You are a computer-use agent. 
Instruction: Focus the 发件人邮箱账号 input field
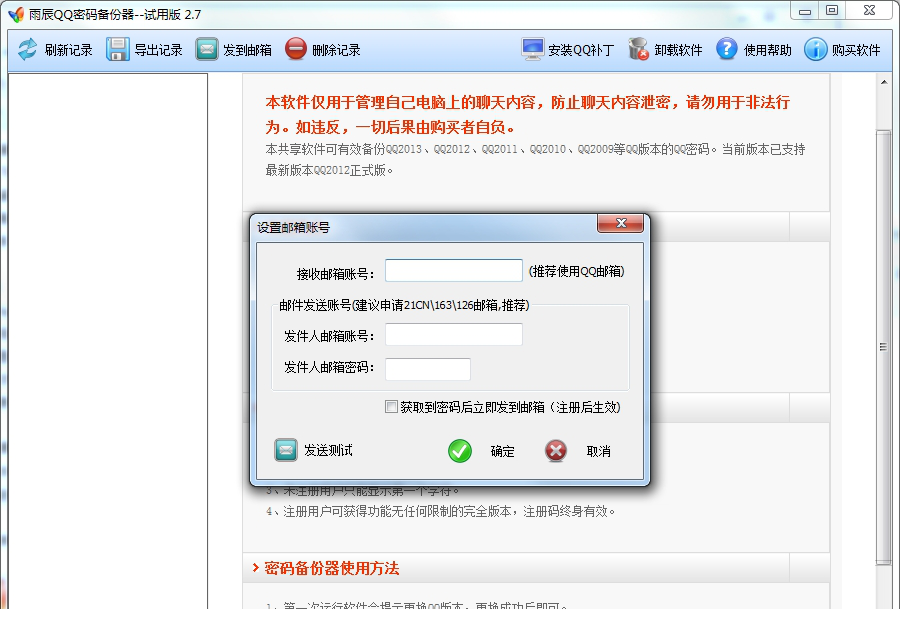click(453, 335)
